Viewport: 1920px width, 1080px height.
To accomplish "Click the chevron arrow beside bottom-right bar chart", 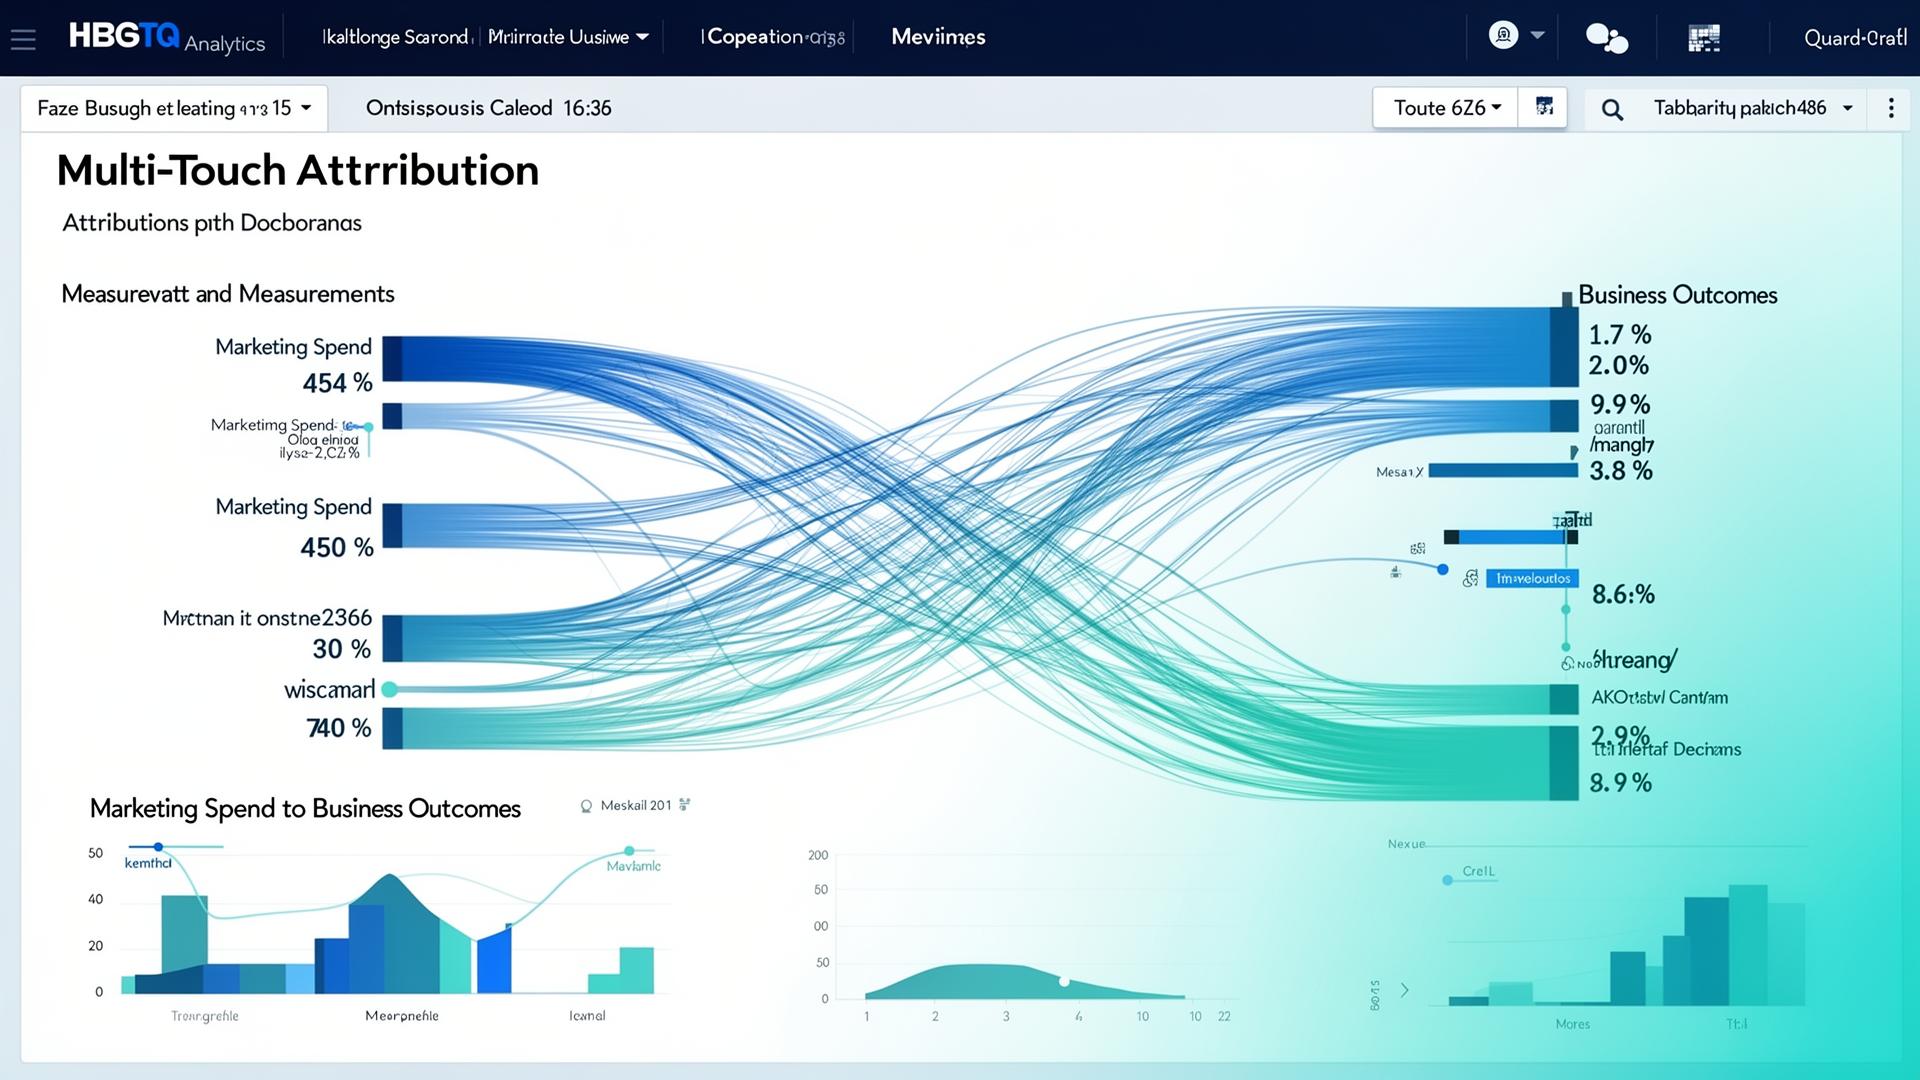I will [1404, 990].
